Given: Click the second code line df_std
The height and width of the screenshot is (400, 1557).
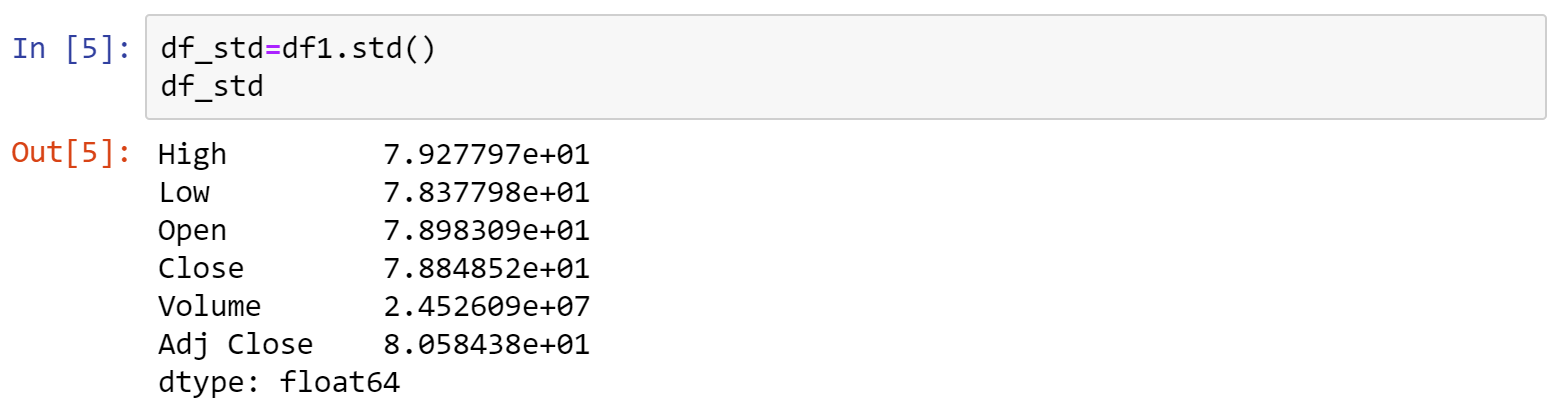Looking at the screenshot, I should click(211, 87).
